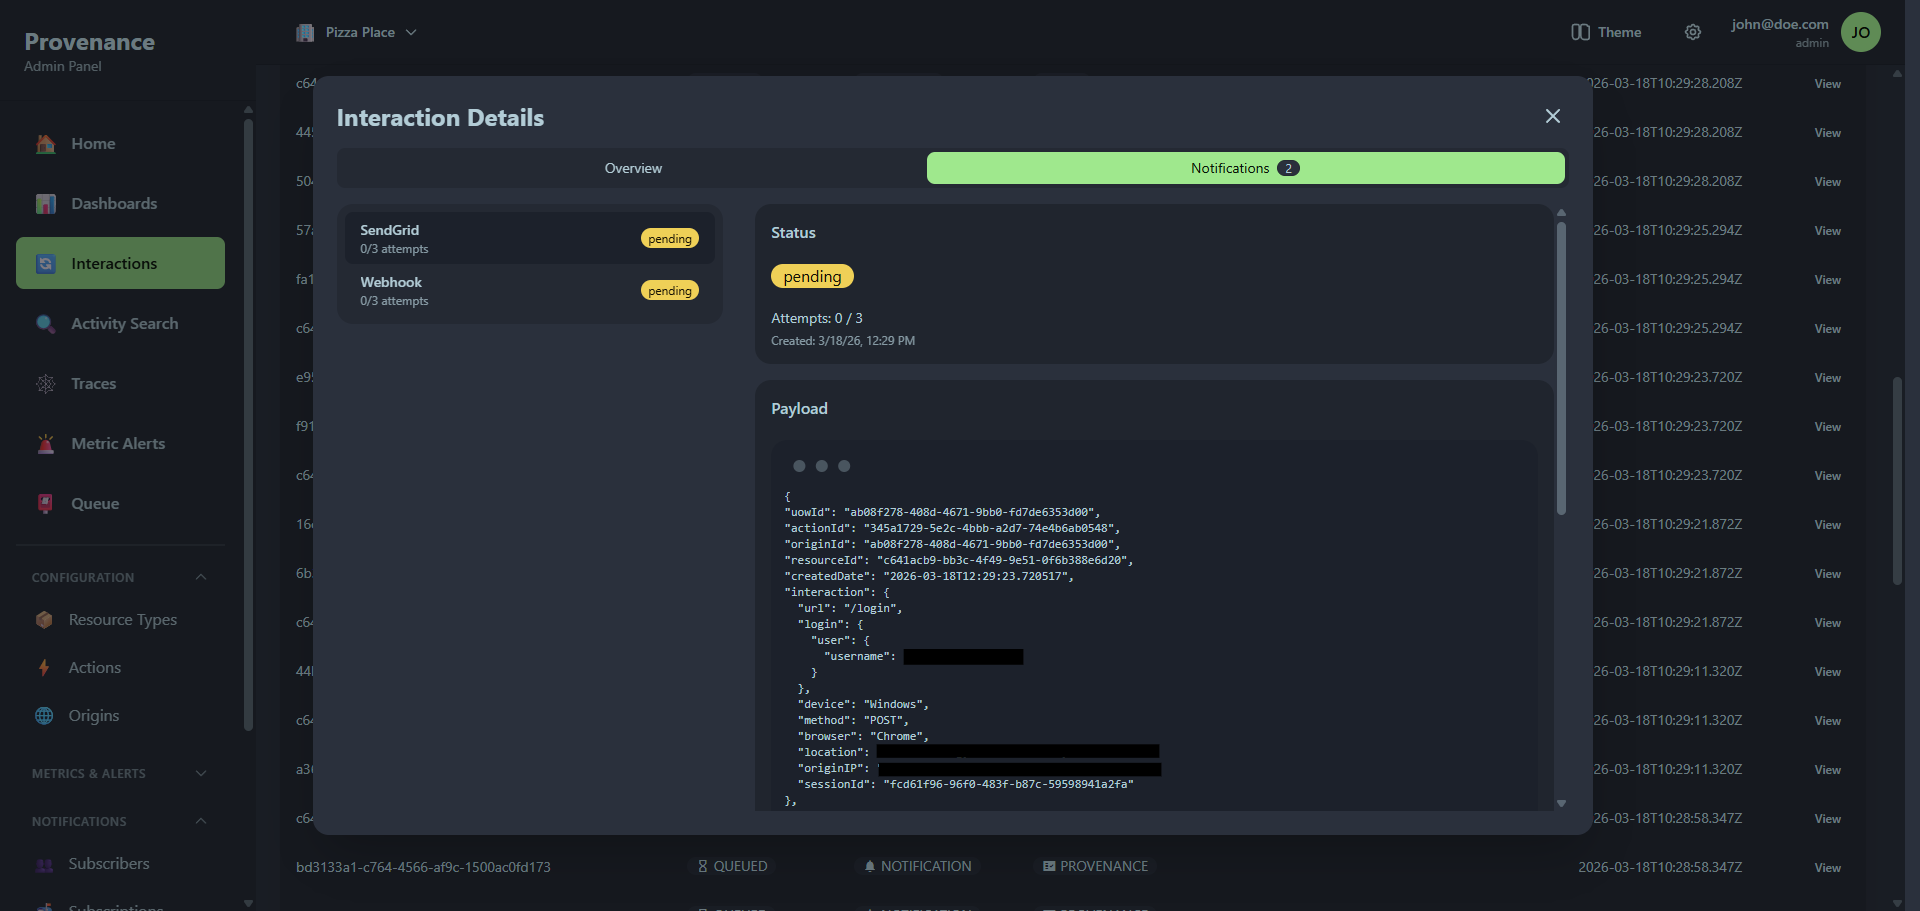Click the Metric Alerts siren icon
Viewport: 1920px width, 911px height.
tap(46, 444)
